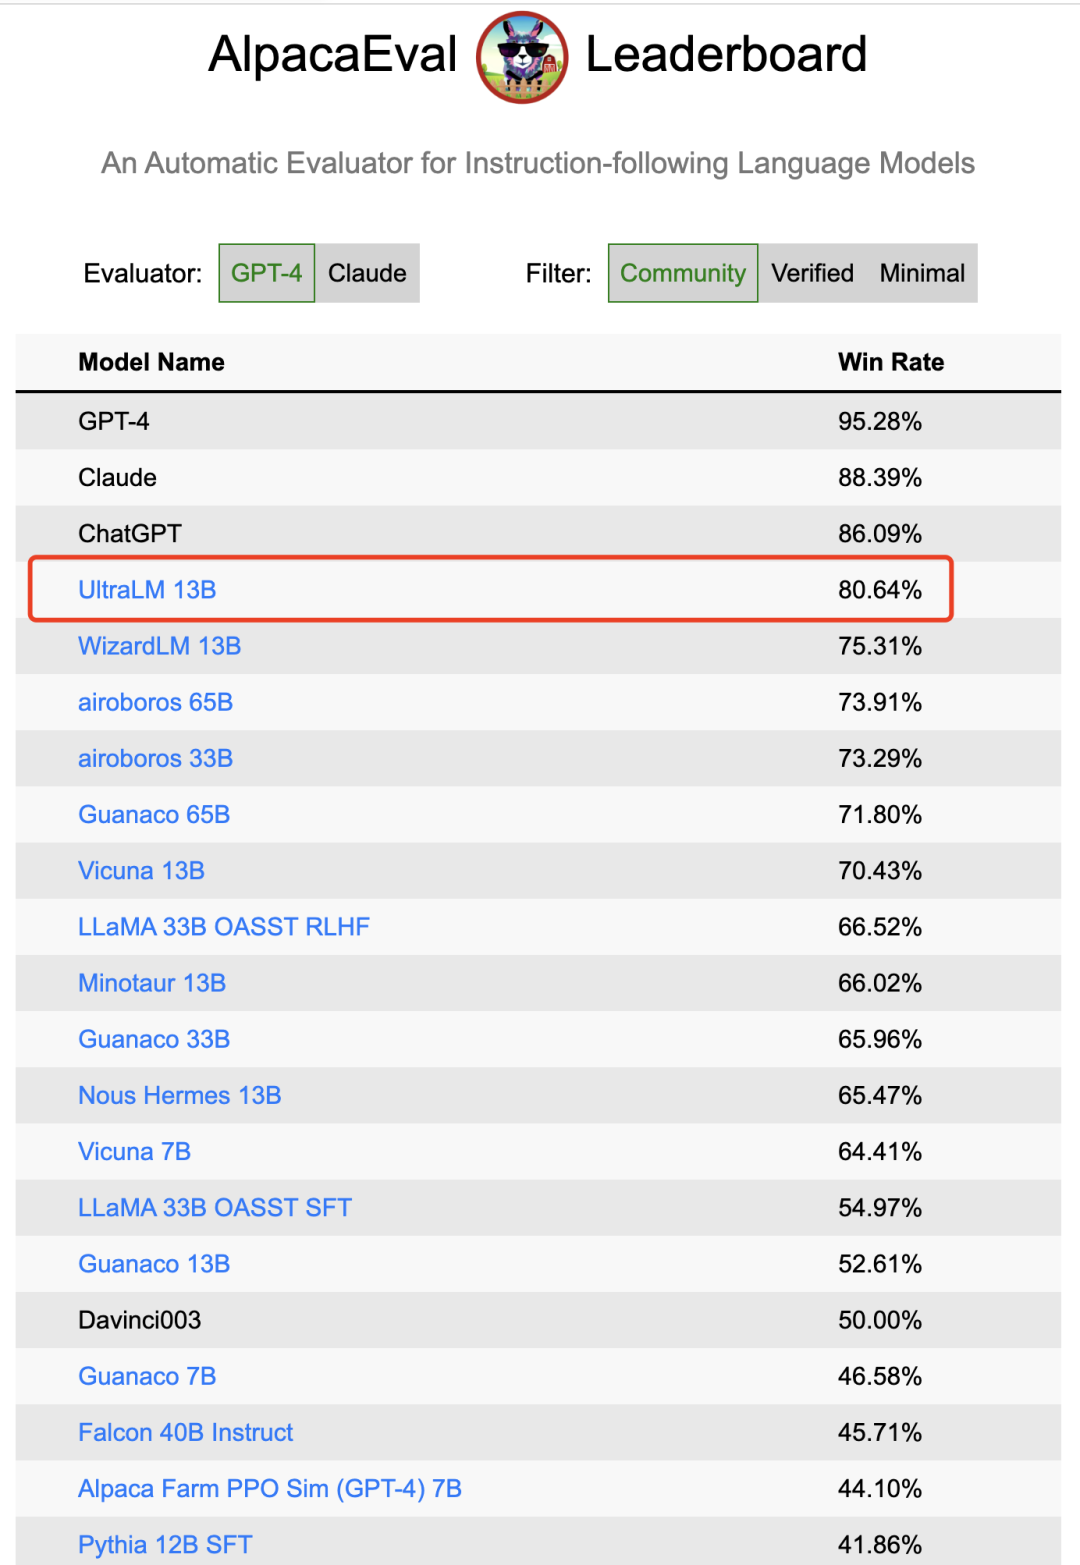
Task: Click the 45.71% win rate value
Action: tap(880, 1433)
